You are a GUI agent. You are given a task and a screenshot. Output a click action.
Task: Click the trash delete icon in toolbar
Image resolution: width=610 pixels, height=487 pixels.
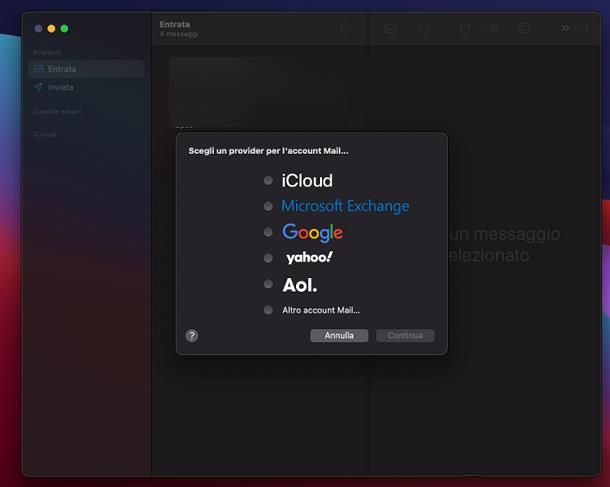(494, 28)
